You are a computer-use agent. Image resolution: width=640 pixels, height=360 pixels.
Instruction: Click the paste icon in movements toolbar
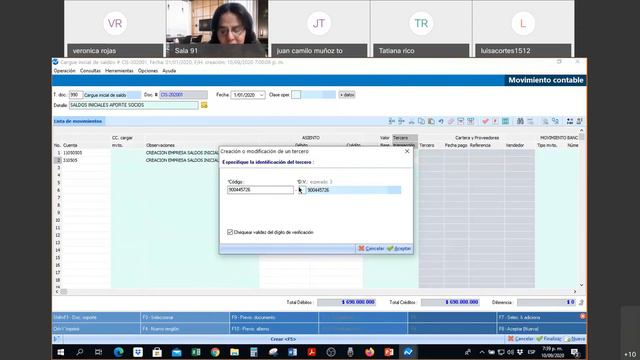431,121
